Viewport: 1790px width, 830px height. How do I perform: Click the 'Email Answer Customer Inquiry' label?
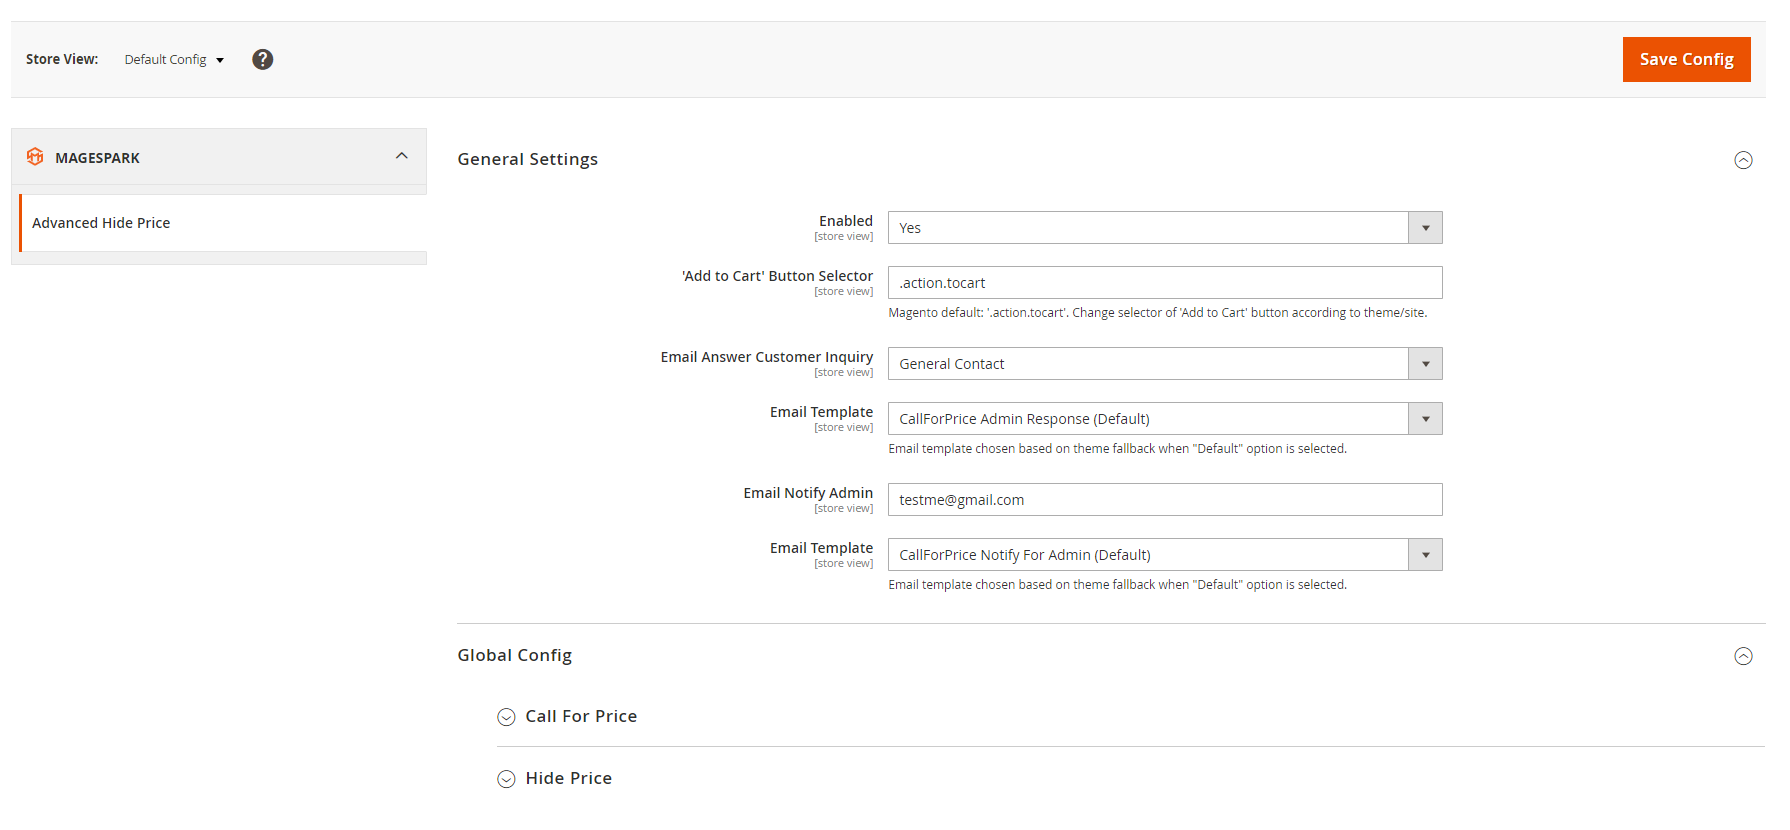coord(767,357)
